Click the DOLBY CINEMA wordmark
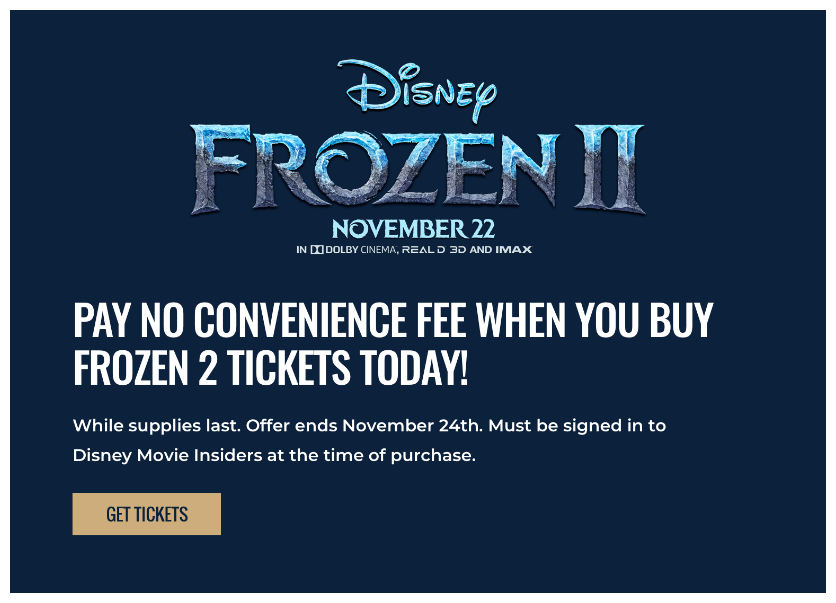Screen dimensions: 836x603 pos(361,250)
